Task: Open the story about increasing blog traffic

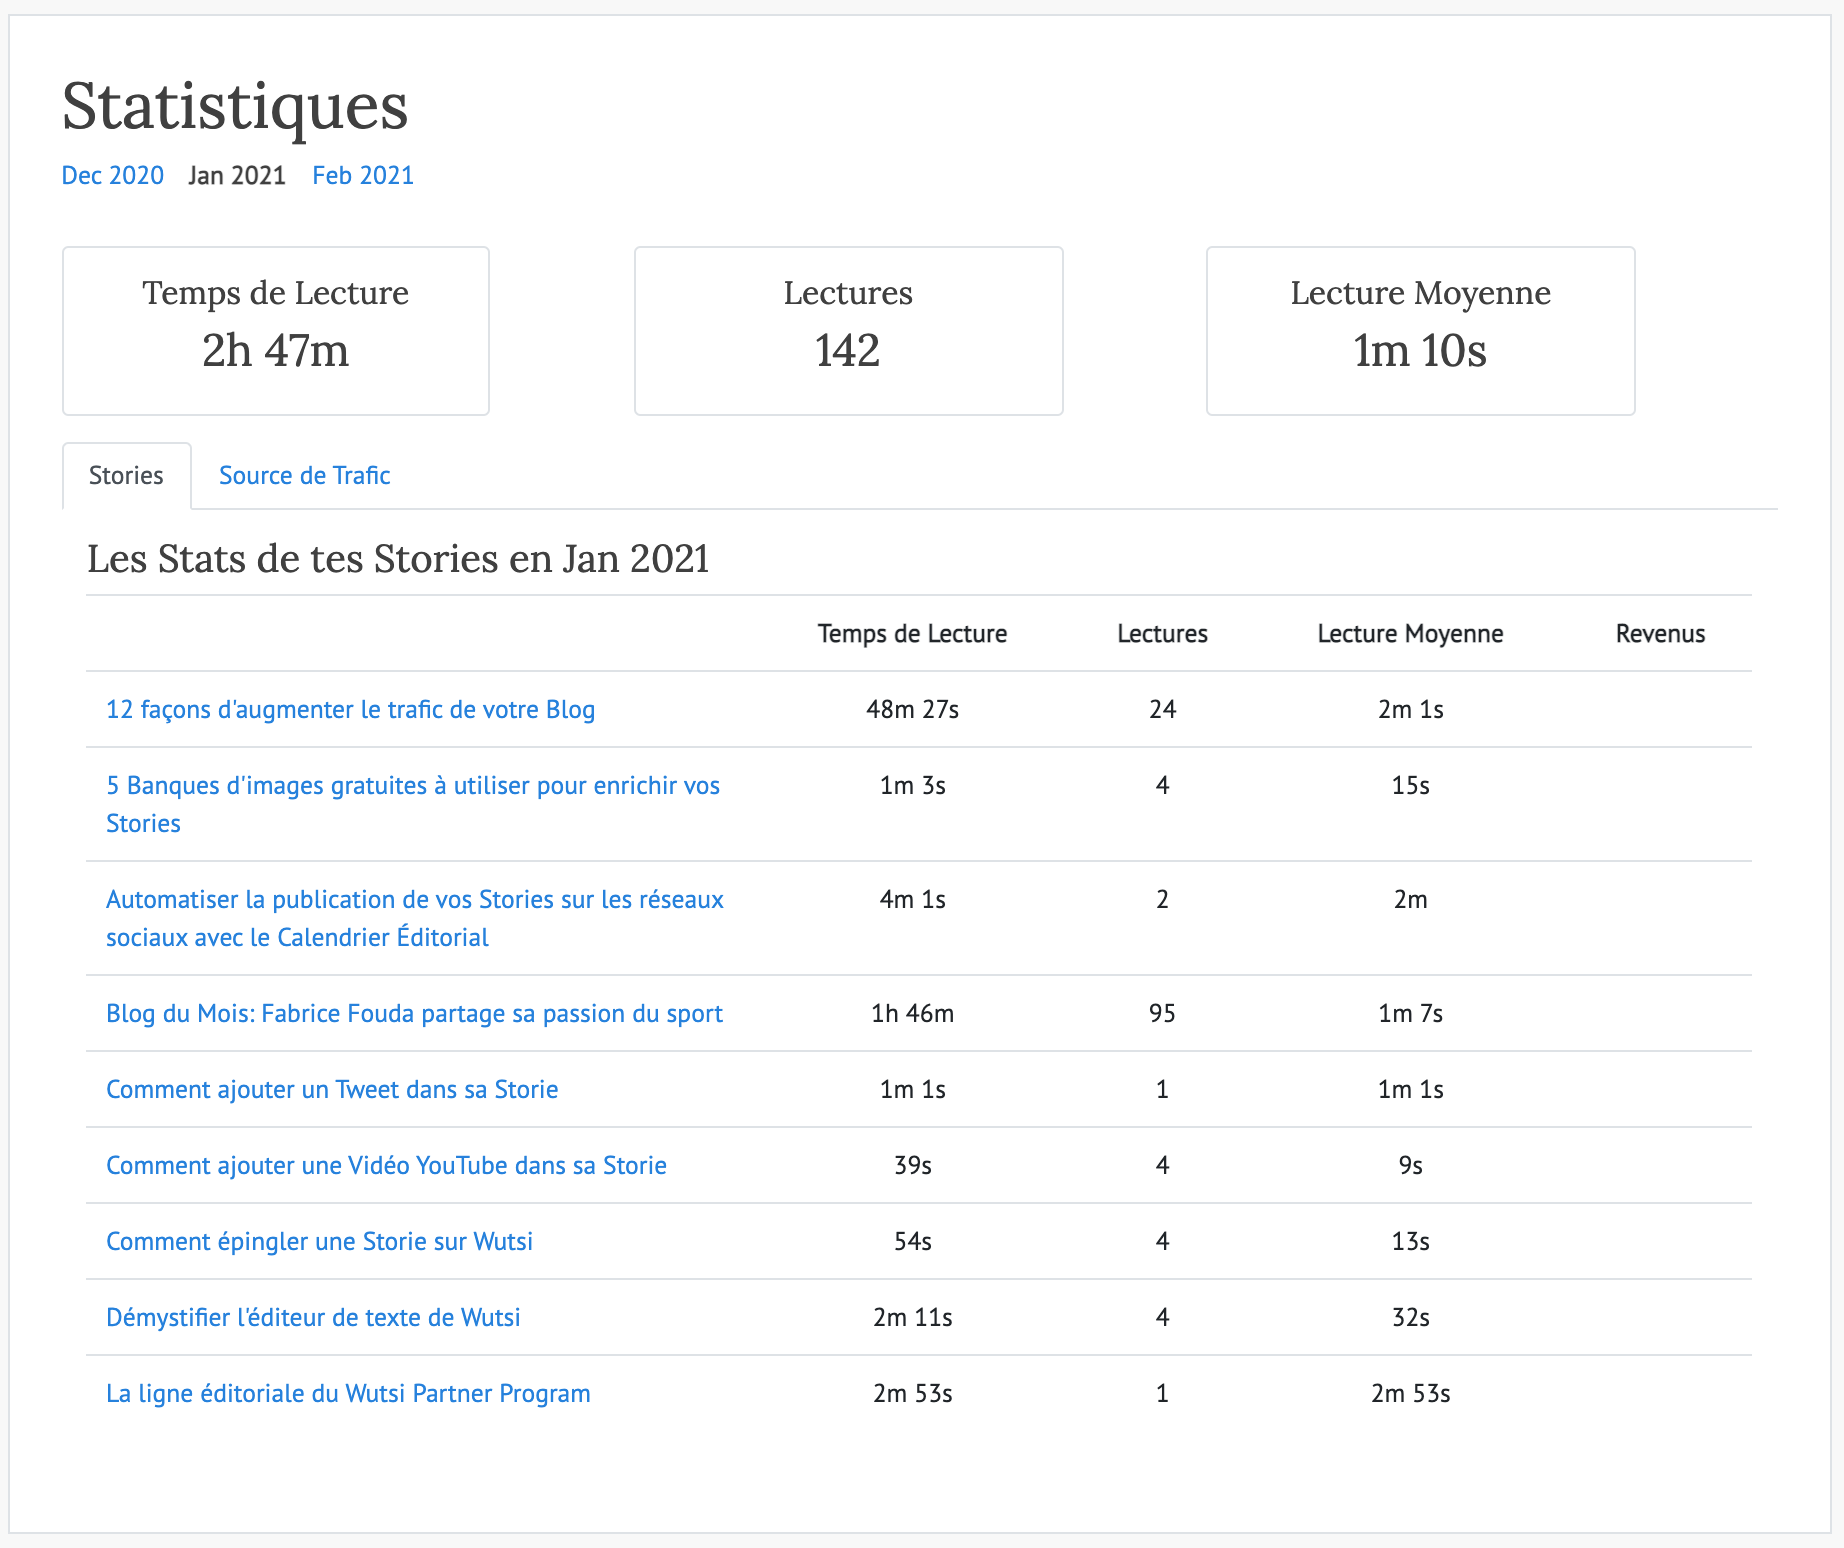Action: coord(350,709)
